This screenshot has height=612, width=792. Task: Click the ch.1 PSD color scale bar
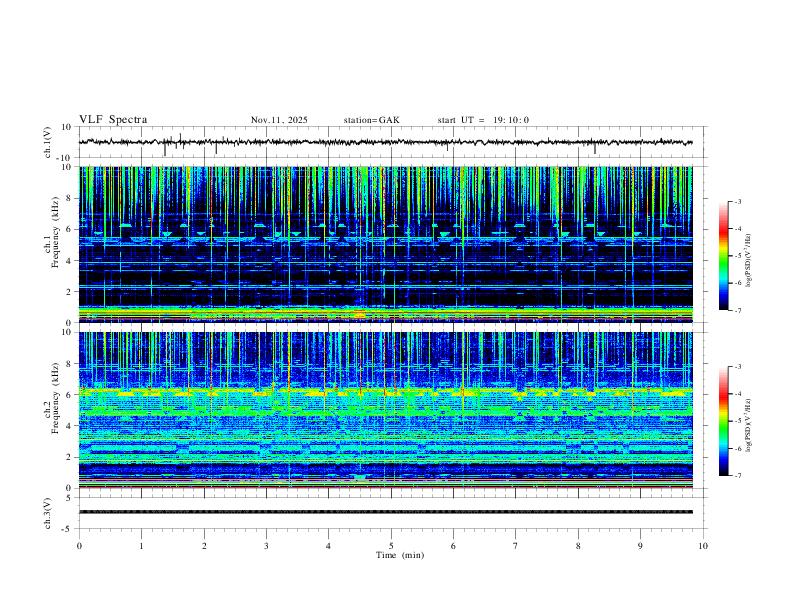click(x=724, y=256)
